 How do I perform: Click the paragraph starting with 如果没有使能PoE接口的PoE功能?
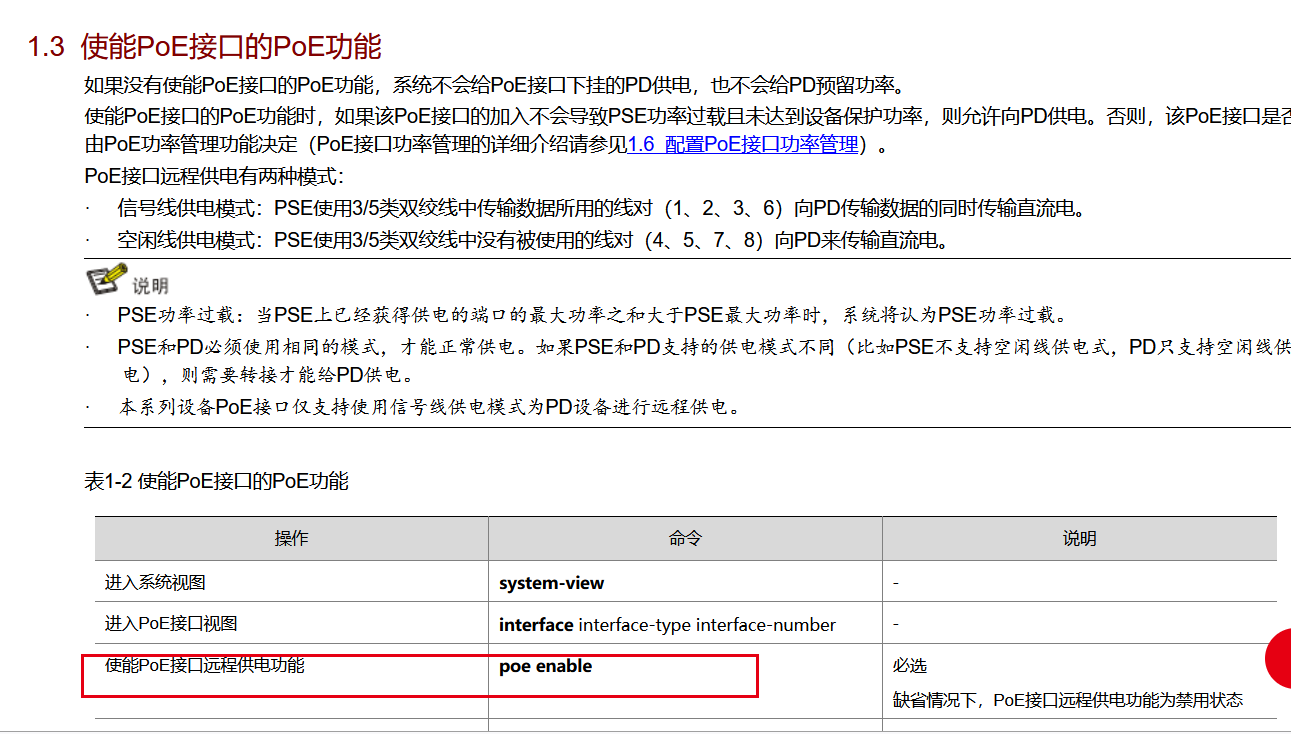495,85
